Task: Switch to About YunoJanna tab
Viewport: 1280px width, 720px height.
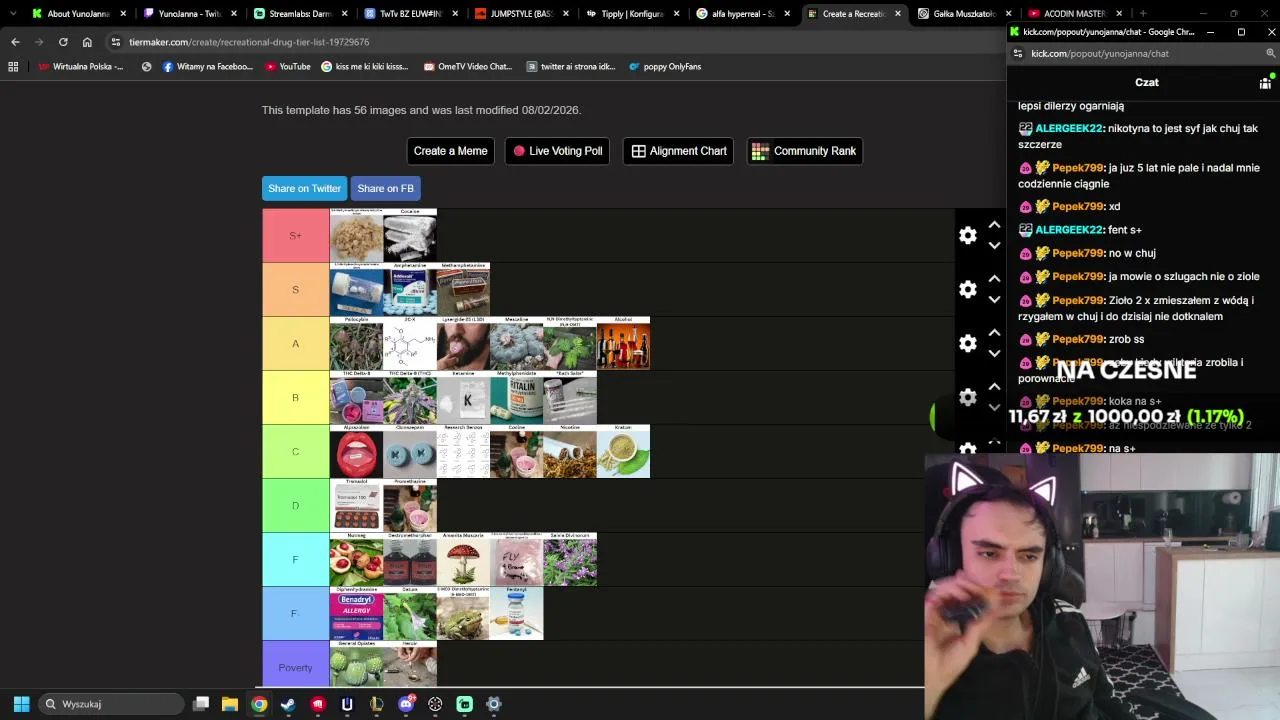Action: pyautogui.click(x=78, y=14)
